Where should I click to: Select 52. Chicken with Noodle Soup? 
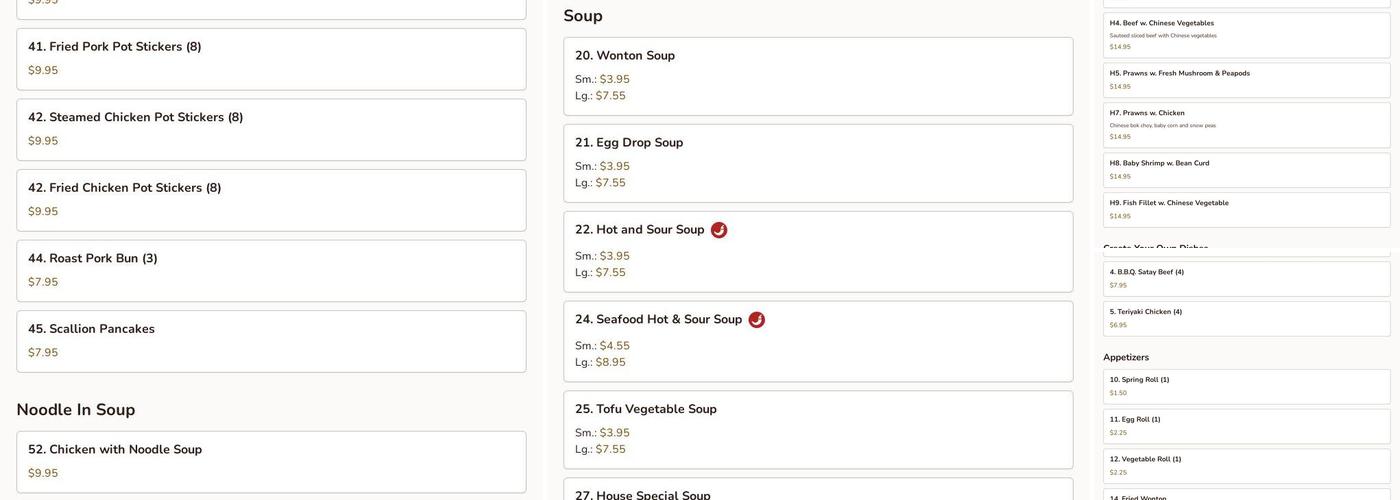pyautogui.click(x=271, y=461)
